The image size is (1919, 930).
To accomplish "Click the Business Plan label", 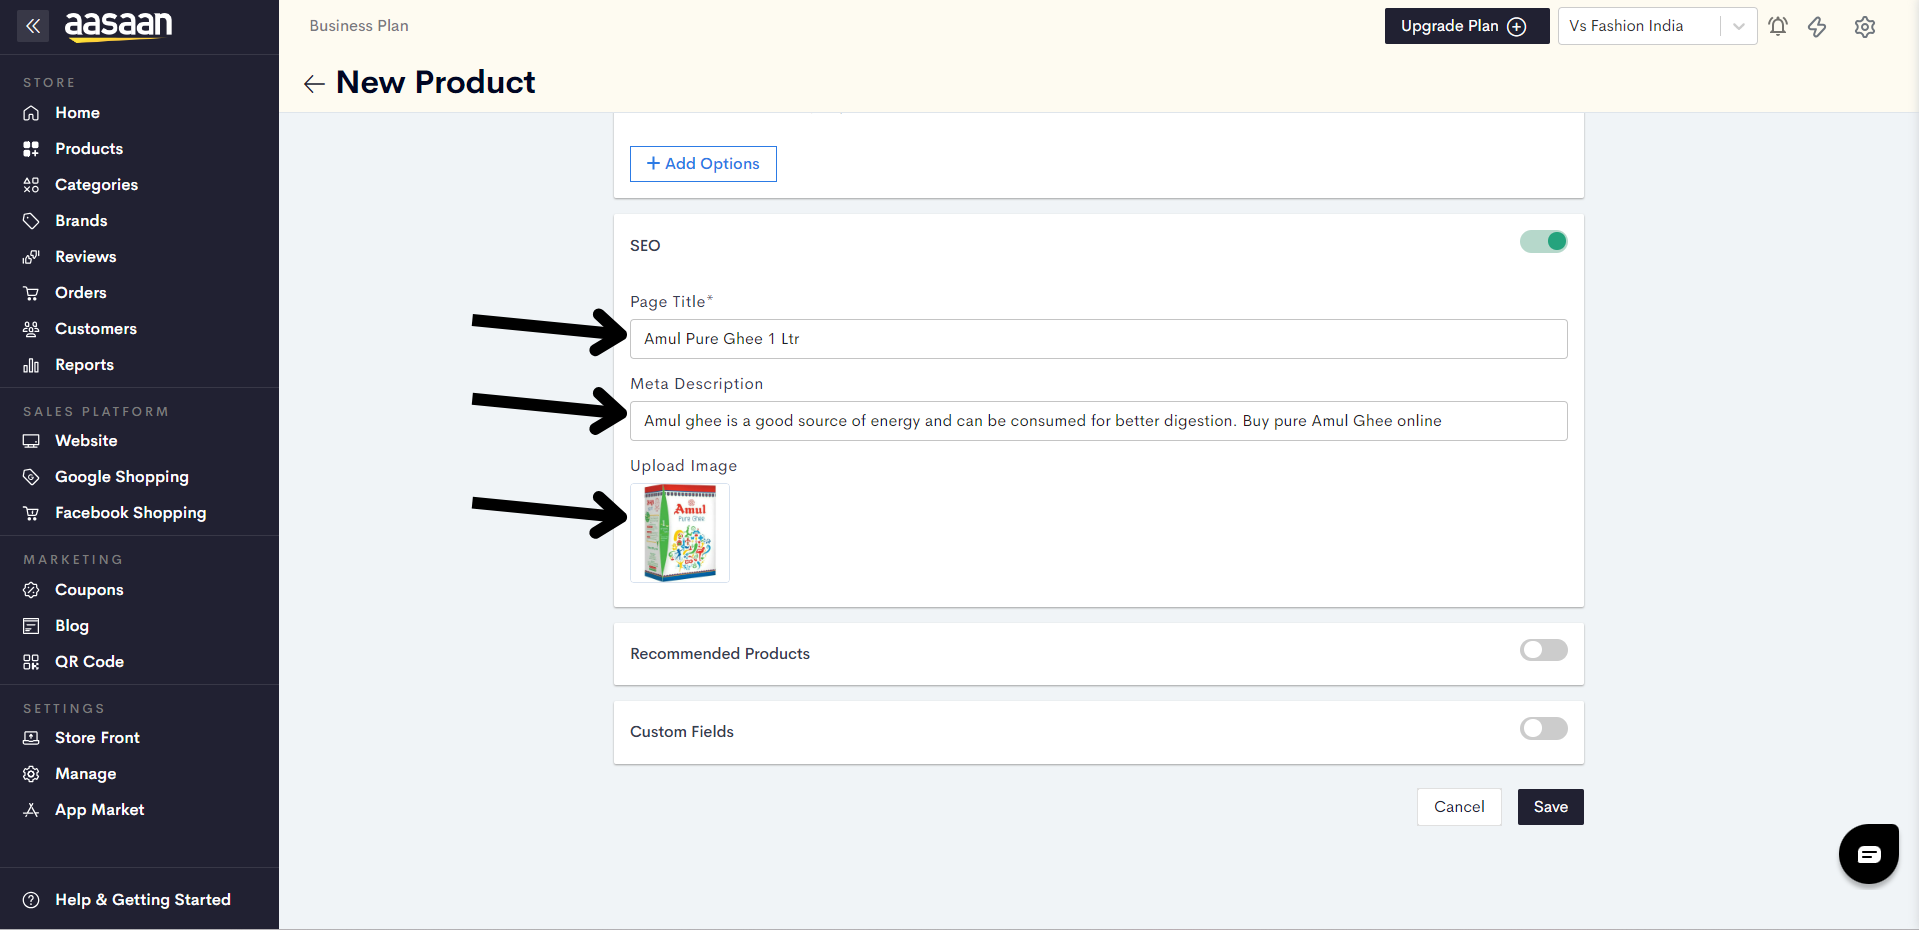I will [359, 26].
